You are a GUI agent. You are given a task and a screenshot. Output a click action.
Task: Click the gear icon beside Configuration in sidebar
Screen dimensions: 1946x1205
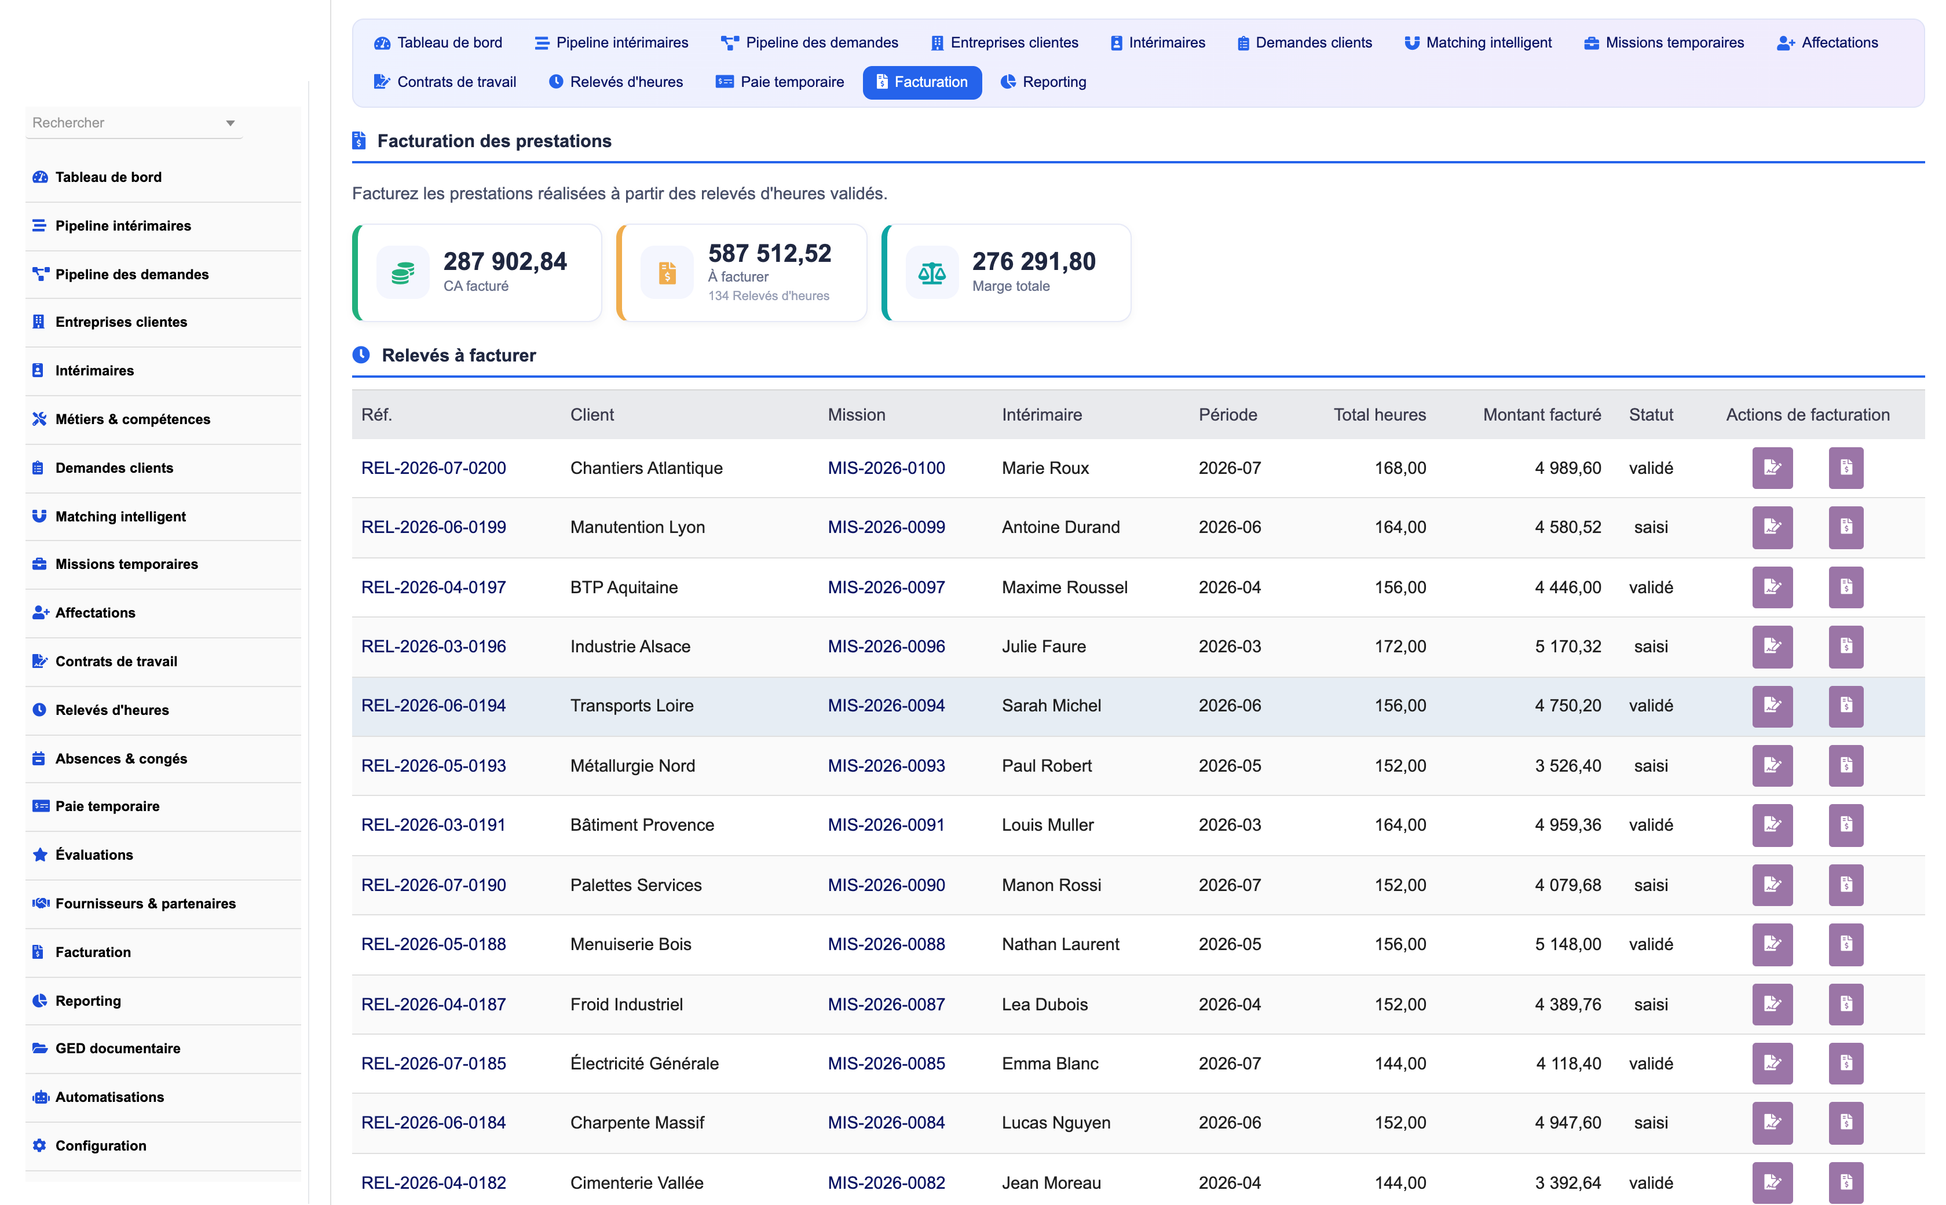40,1146
